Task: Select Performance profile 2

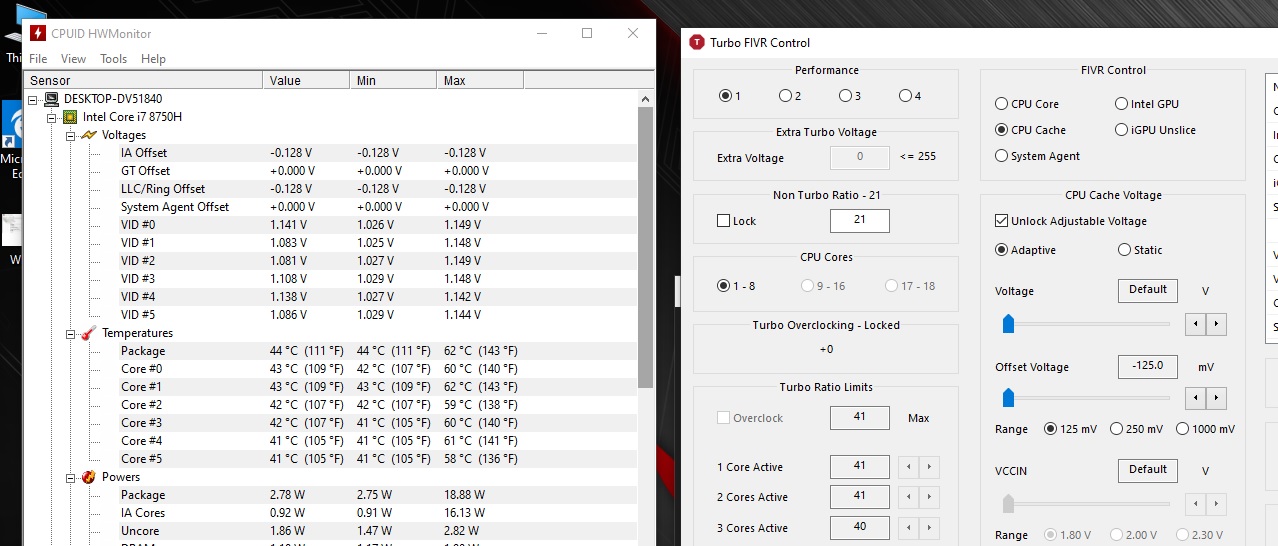Action: point(785,96)
